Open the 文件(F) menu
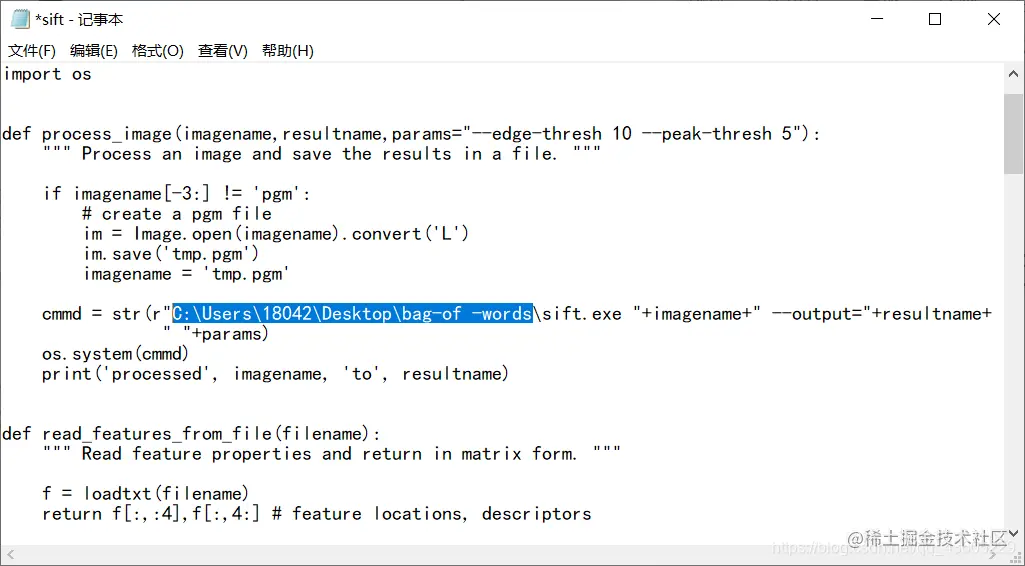Image resolution: width=1025 pixels, height=566 pixels. coord(31,50)
